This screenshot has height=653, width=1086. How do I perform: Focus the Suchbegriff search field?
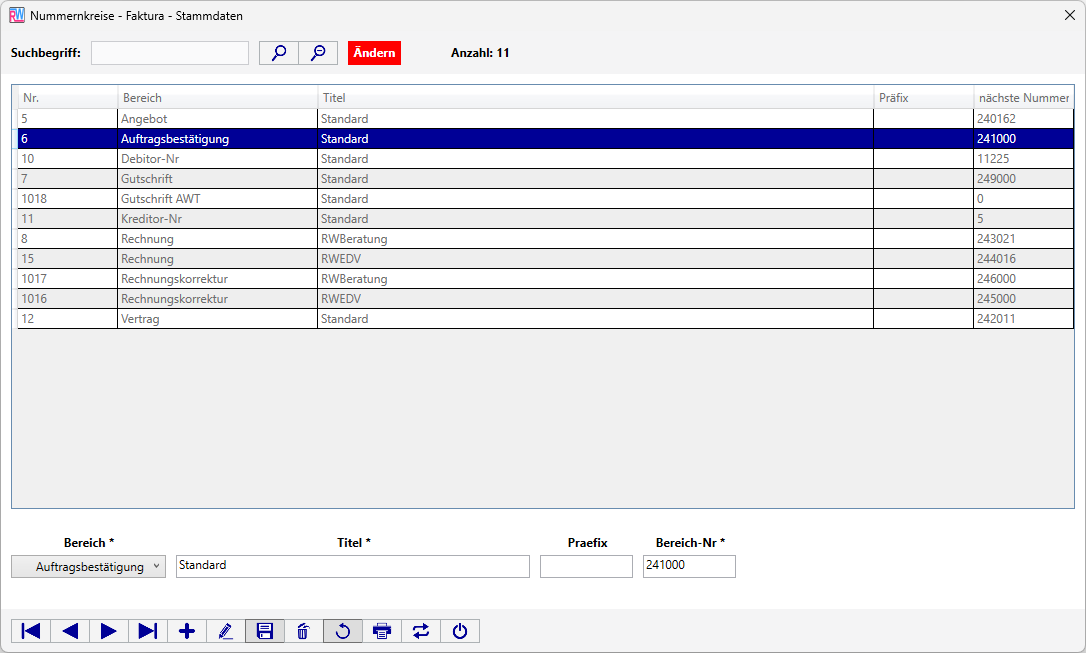pos(170,53)
